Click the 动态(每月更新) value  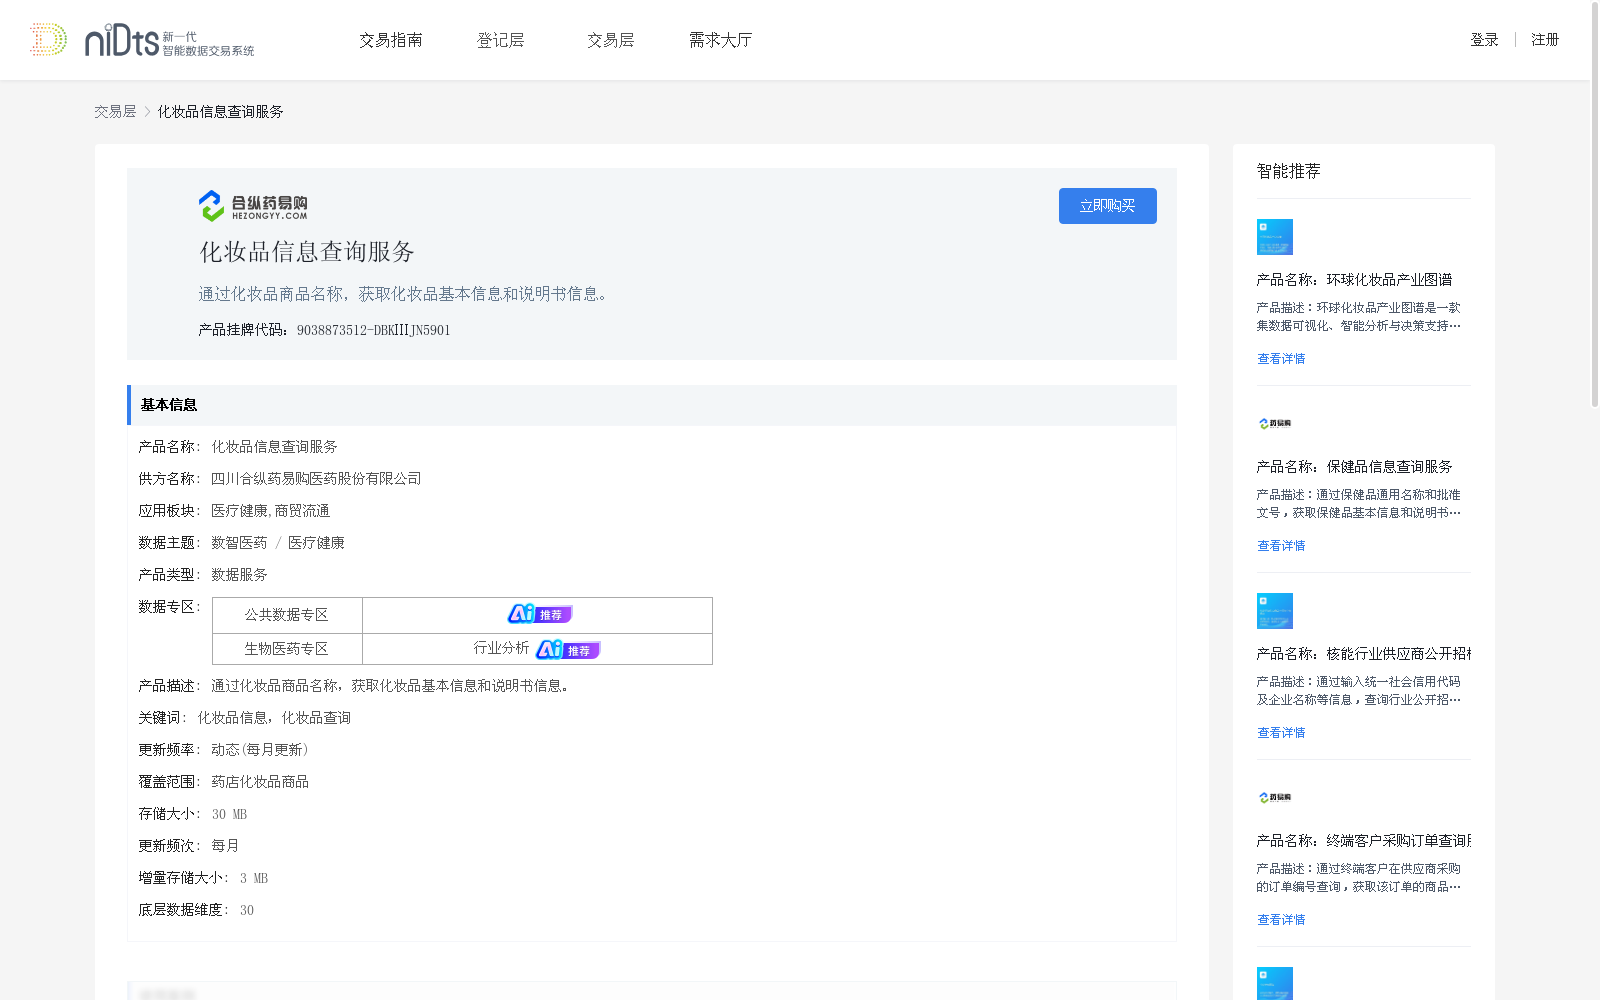click(260, 750)
